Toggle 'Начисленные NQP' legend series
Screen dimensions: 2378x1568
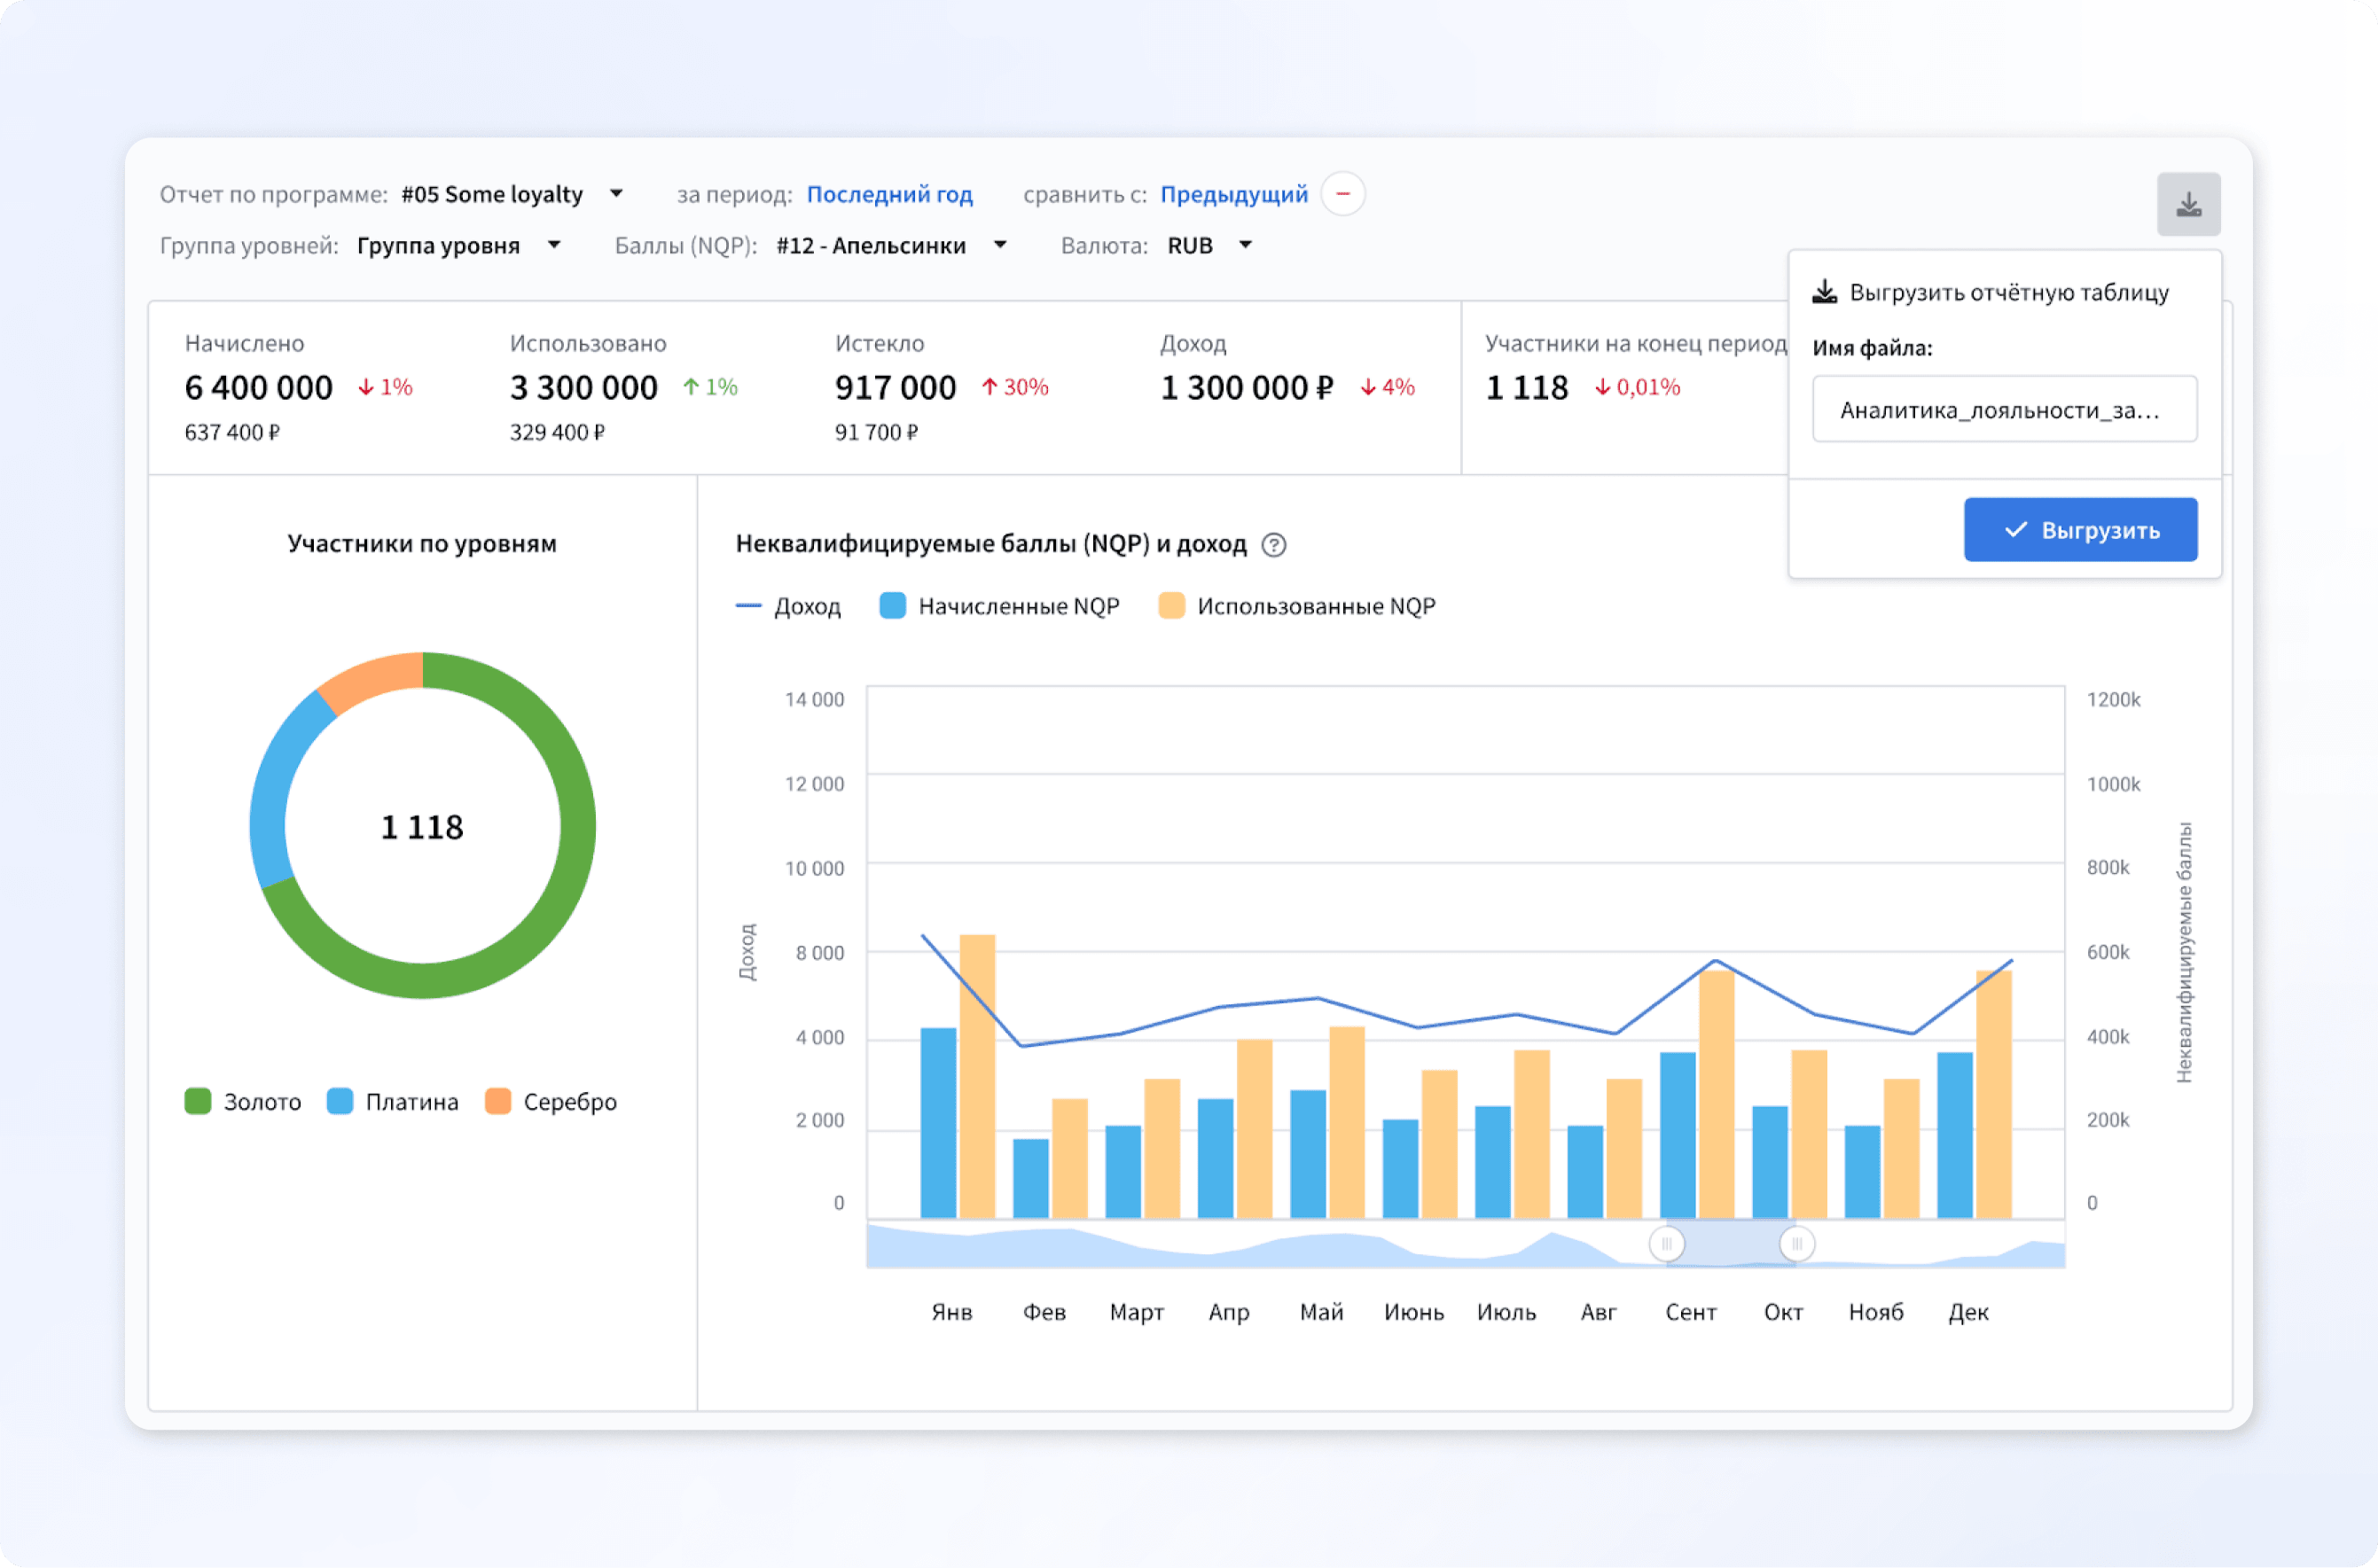(x=999, y=607)
